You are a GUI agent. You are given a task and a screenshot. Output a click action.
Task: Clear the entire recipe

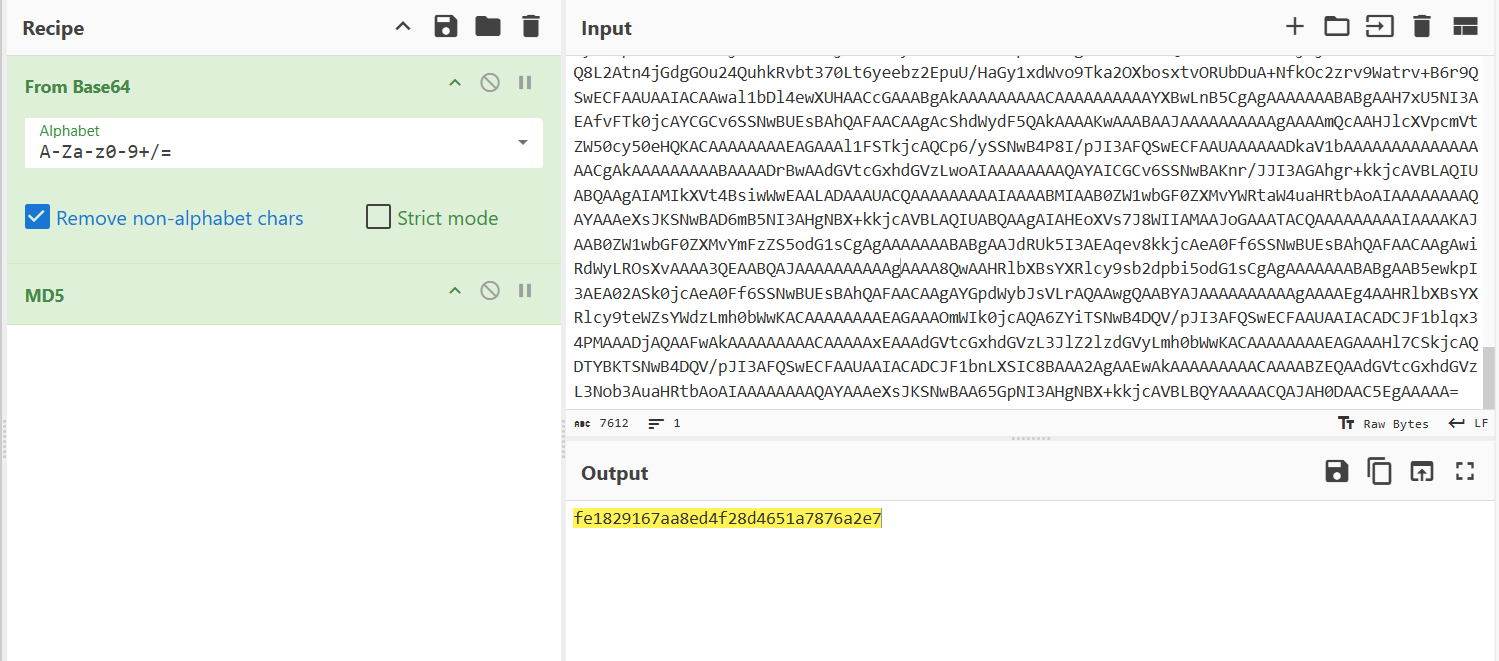coord(530,26)
